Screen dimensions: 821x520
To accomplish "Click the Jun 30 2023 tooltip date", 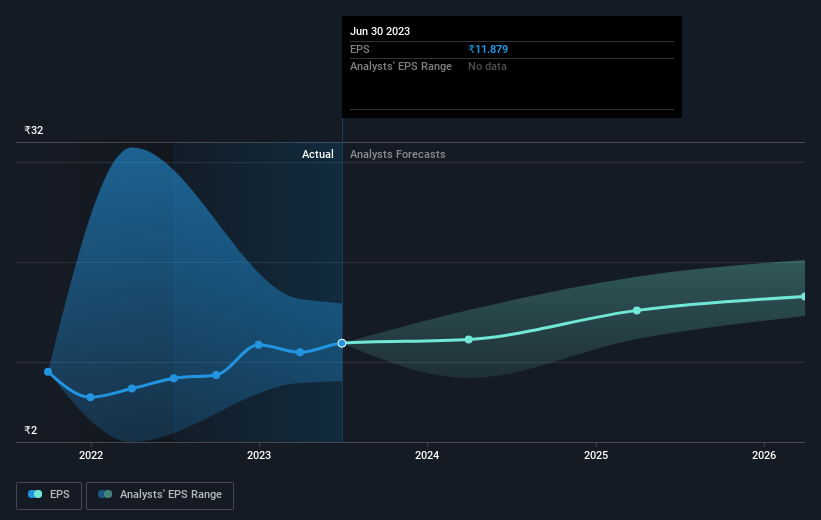I will tap(380, 31).
